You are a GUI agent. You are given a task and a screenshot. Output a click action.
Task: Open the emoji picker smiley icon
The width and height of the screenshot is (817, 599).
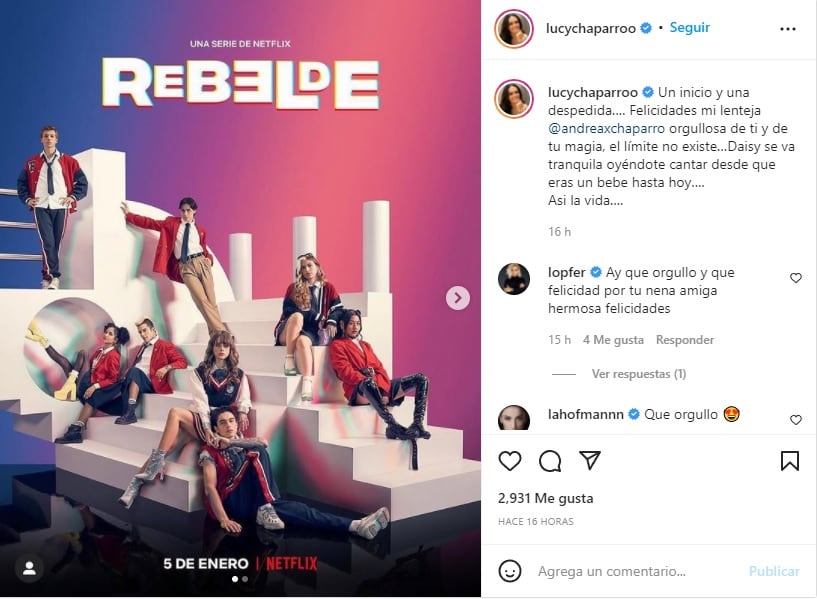tap(510, 571)
